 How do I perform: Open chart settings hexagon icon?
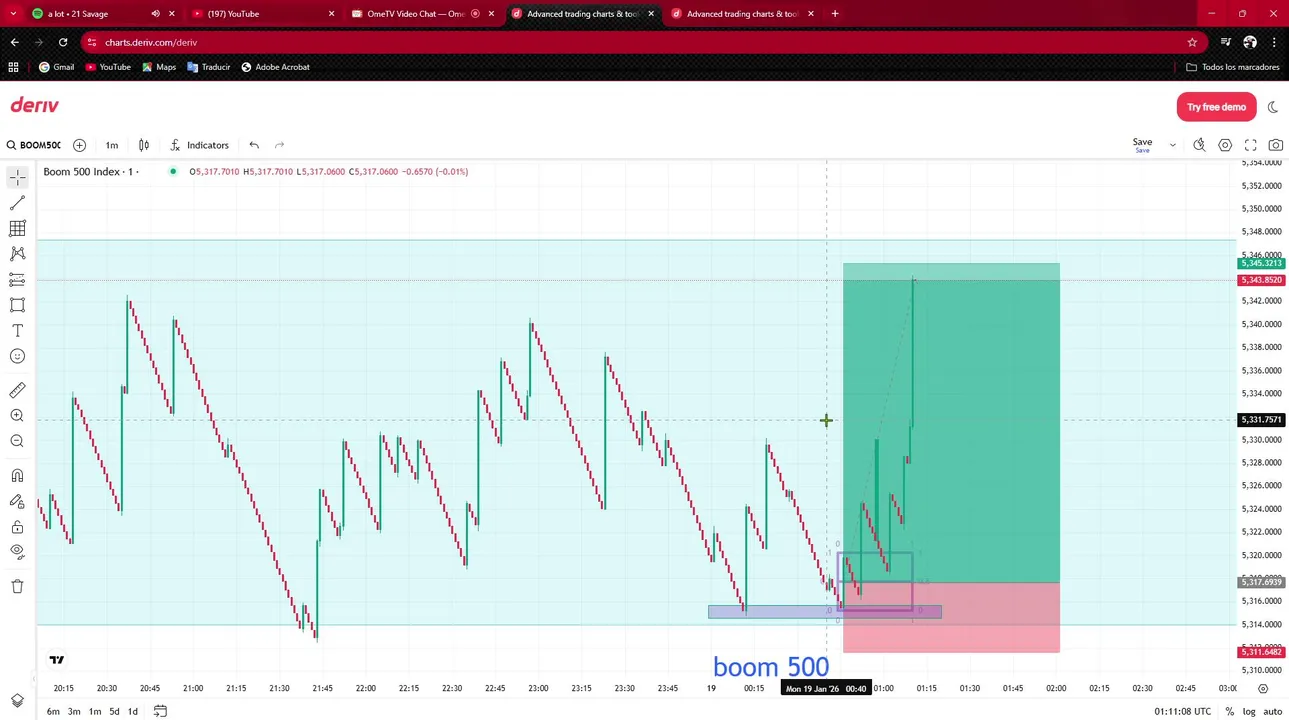tap(1225, 145)
